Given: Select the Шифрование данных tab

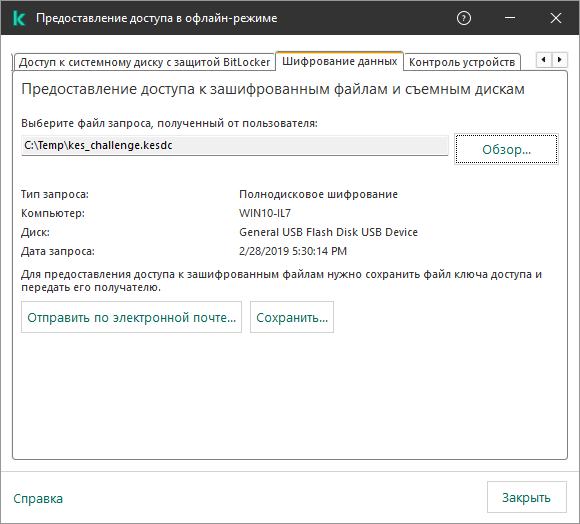Looking at the screenshot, I should [x=340, y=61].
